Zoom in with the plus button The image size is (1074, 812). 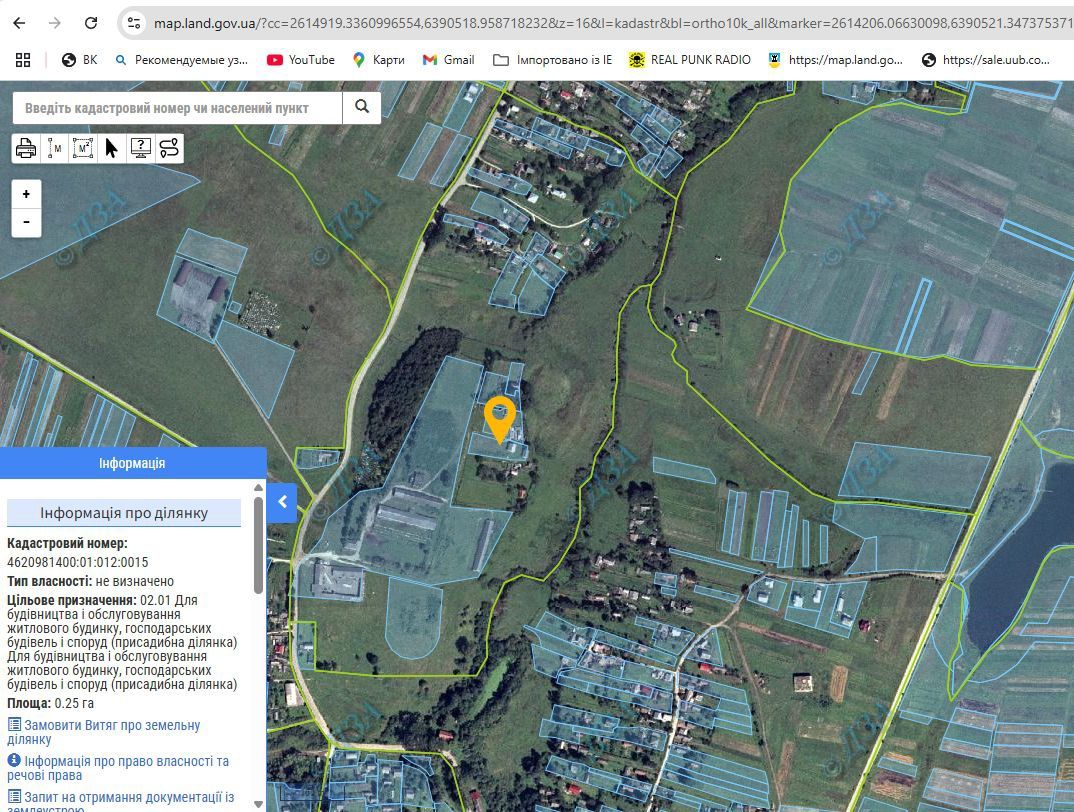click(26, 194)
